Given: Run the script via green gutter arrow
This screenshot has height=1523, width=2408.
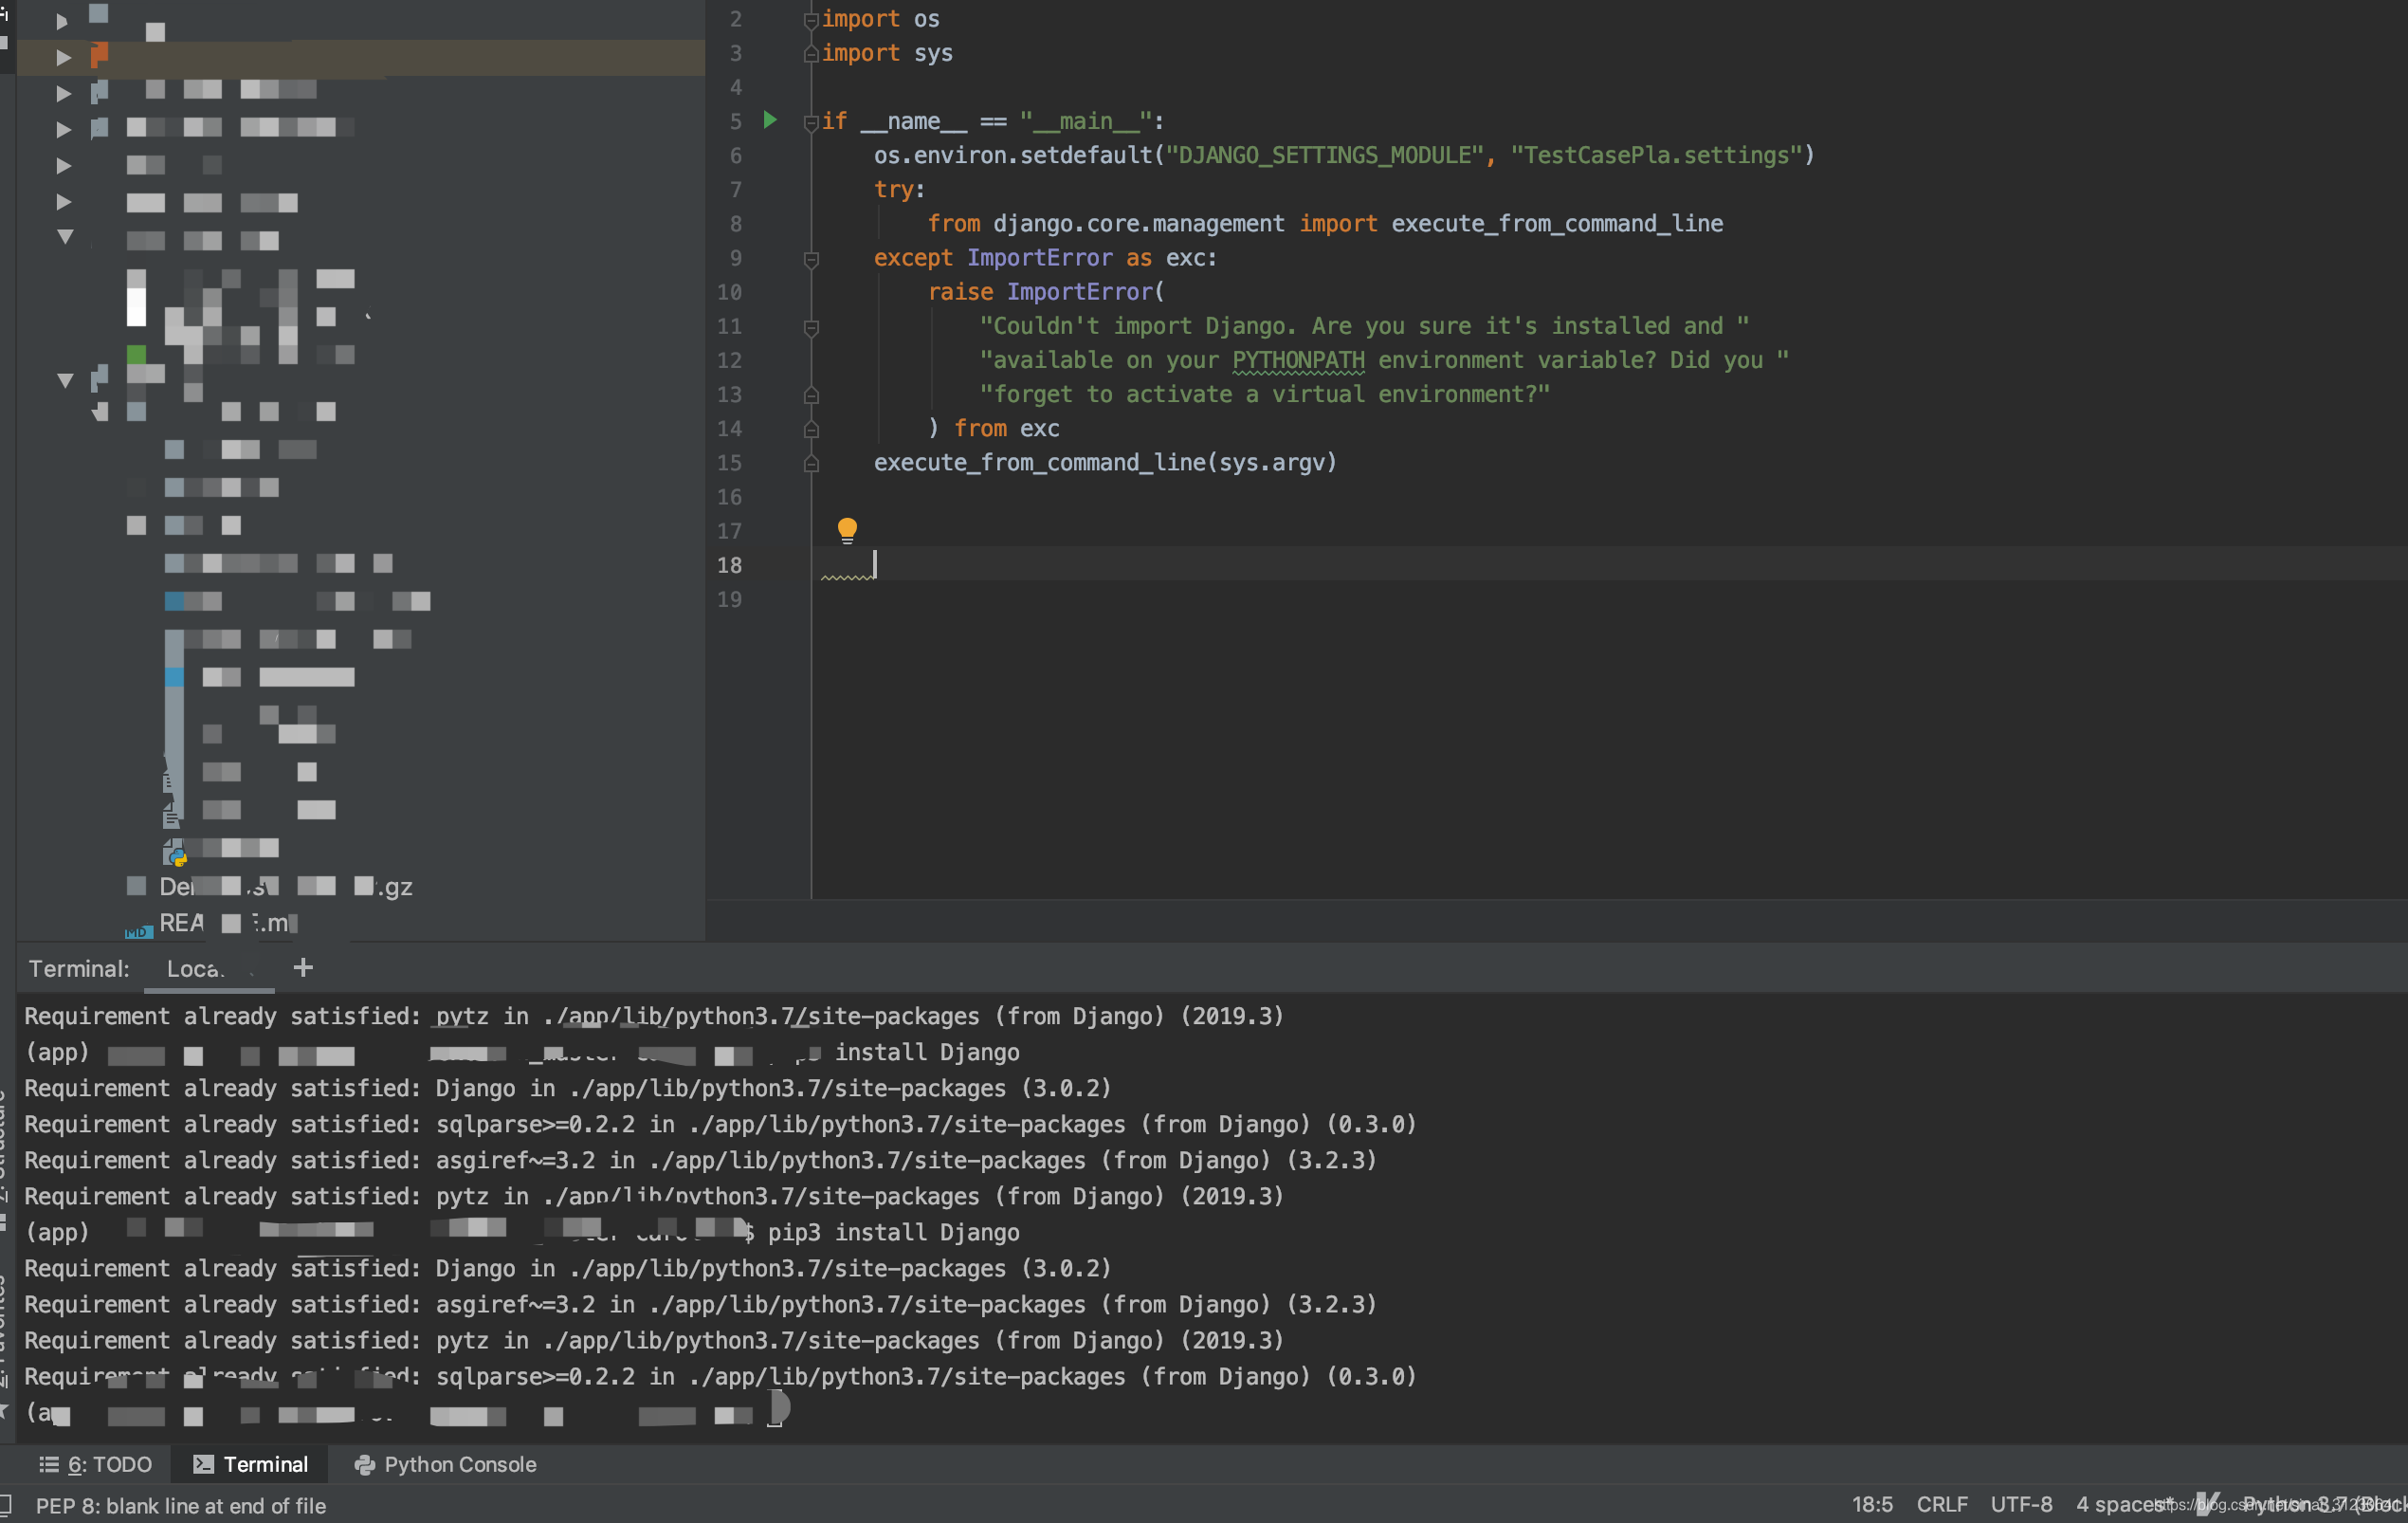Looking at the screenshot, I should [x=770, y=120].
